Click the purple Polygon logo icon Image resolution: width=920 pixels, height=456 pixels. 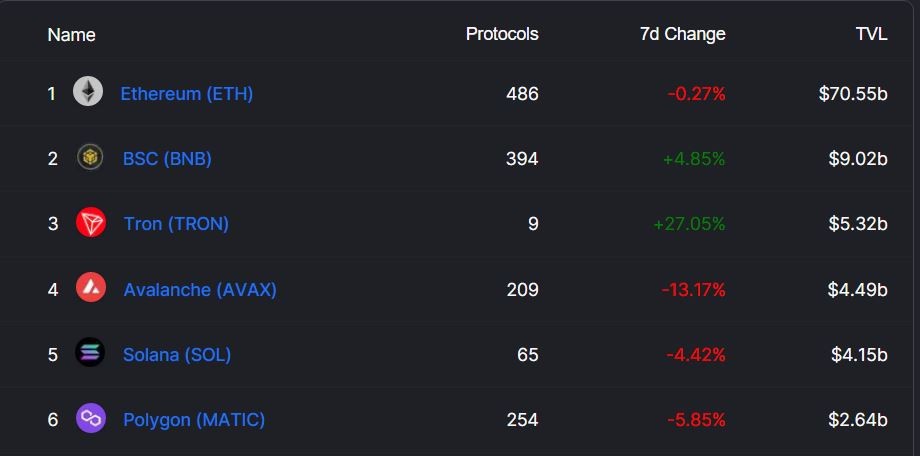(x=91, y=418)
